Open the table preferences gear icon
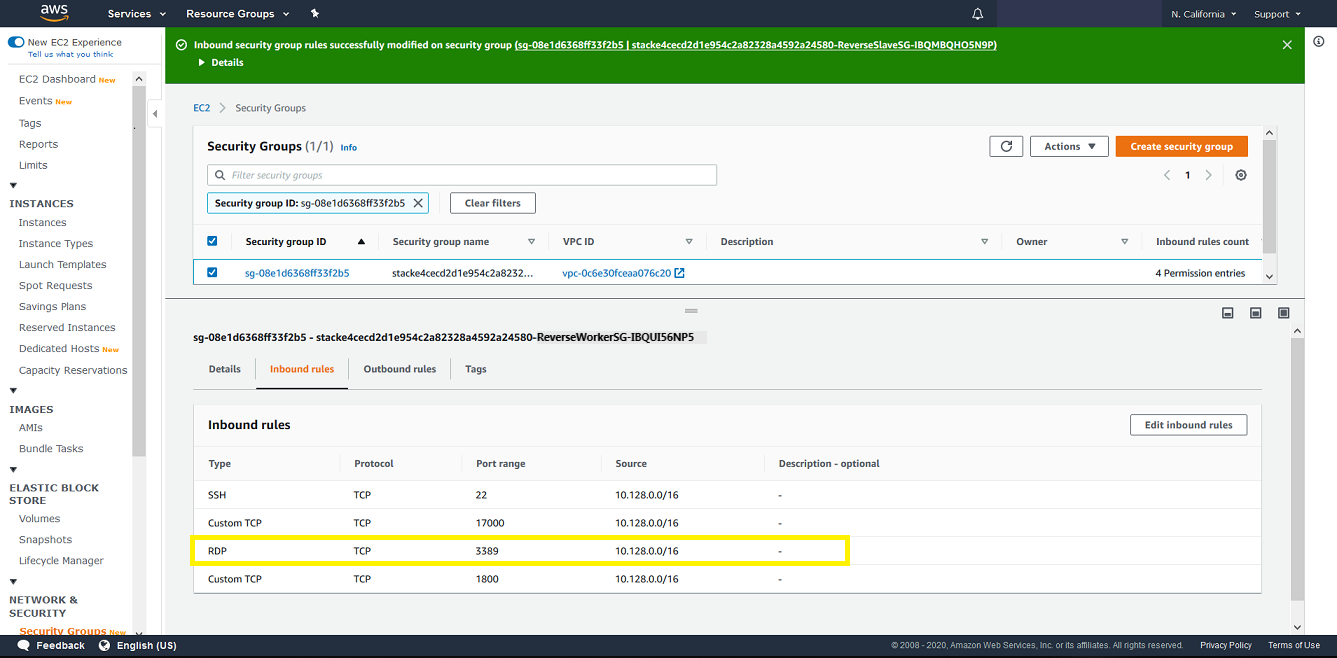The width and height of the screenshot is (1337, 658). [x=1240, y=174]
